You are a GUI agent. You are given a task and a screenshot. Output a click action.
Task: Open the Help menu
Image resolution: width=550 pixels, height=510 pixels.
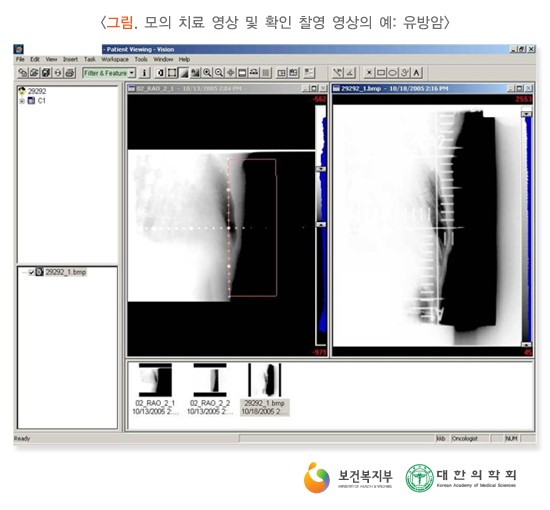(x=185, y=59)
